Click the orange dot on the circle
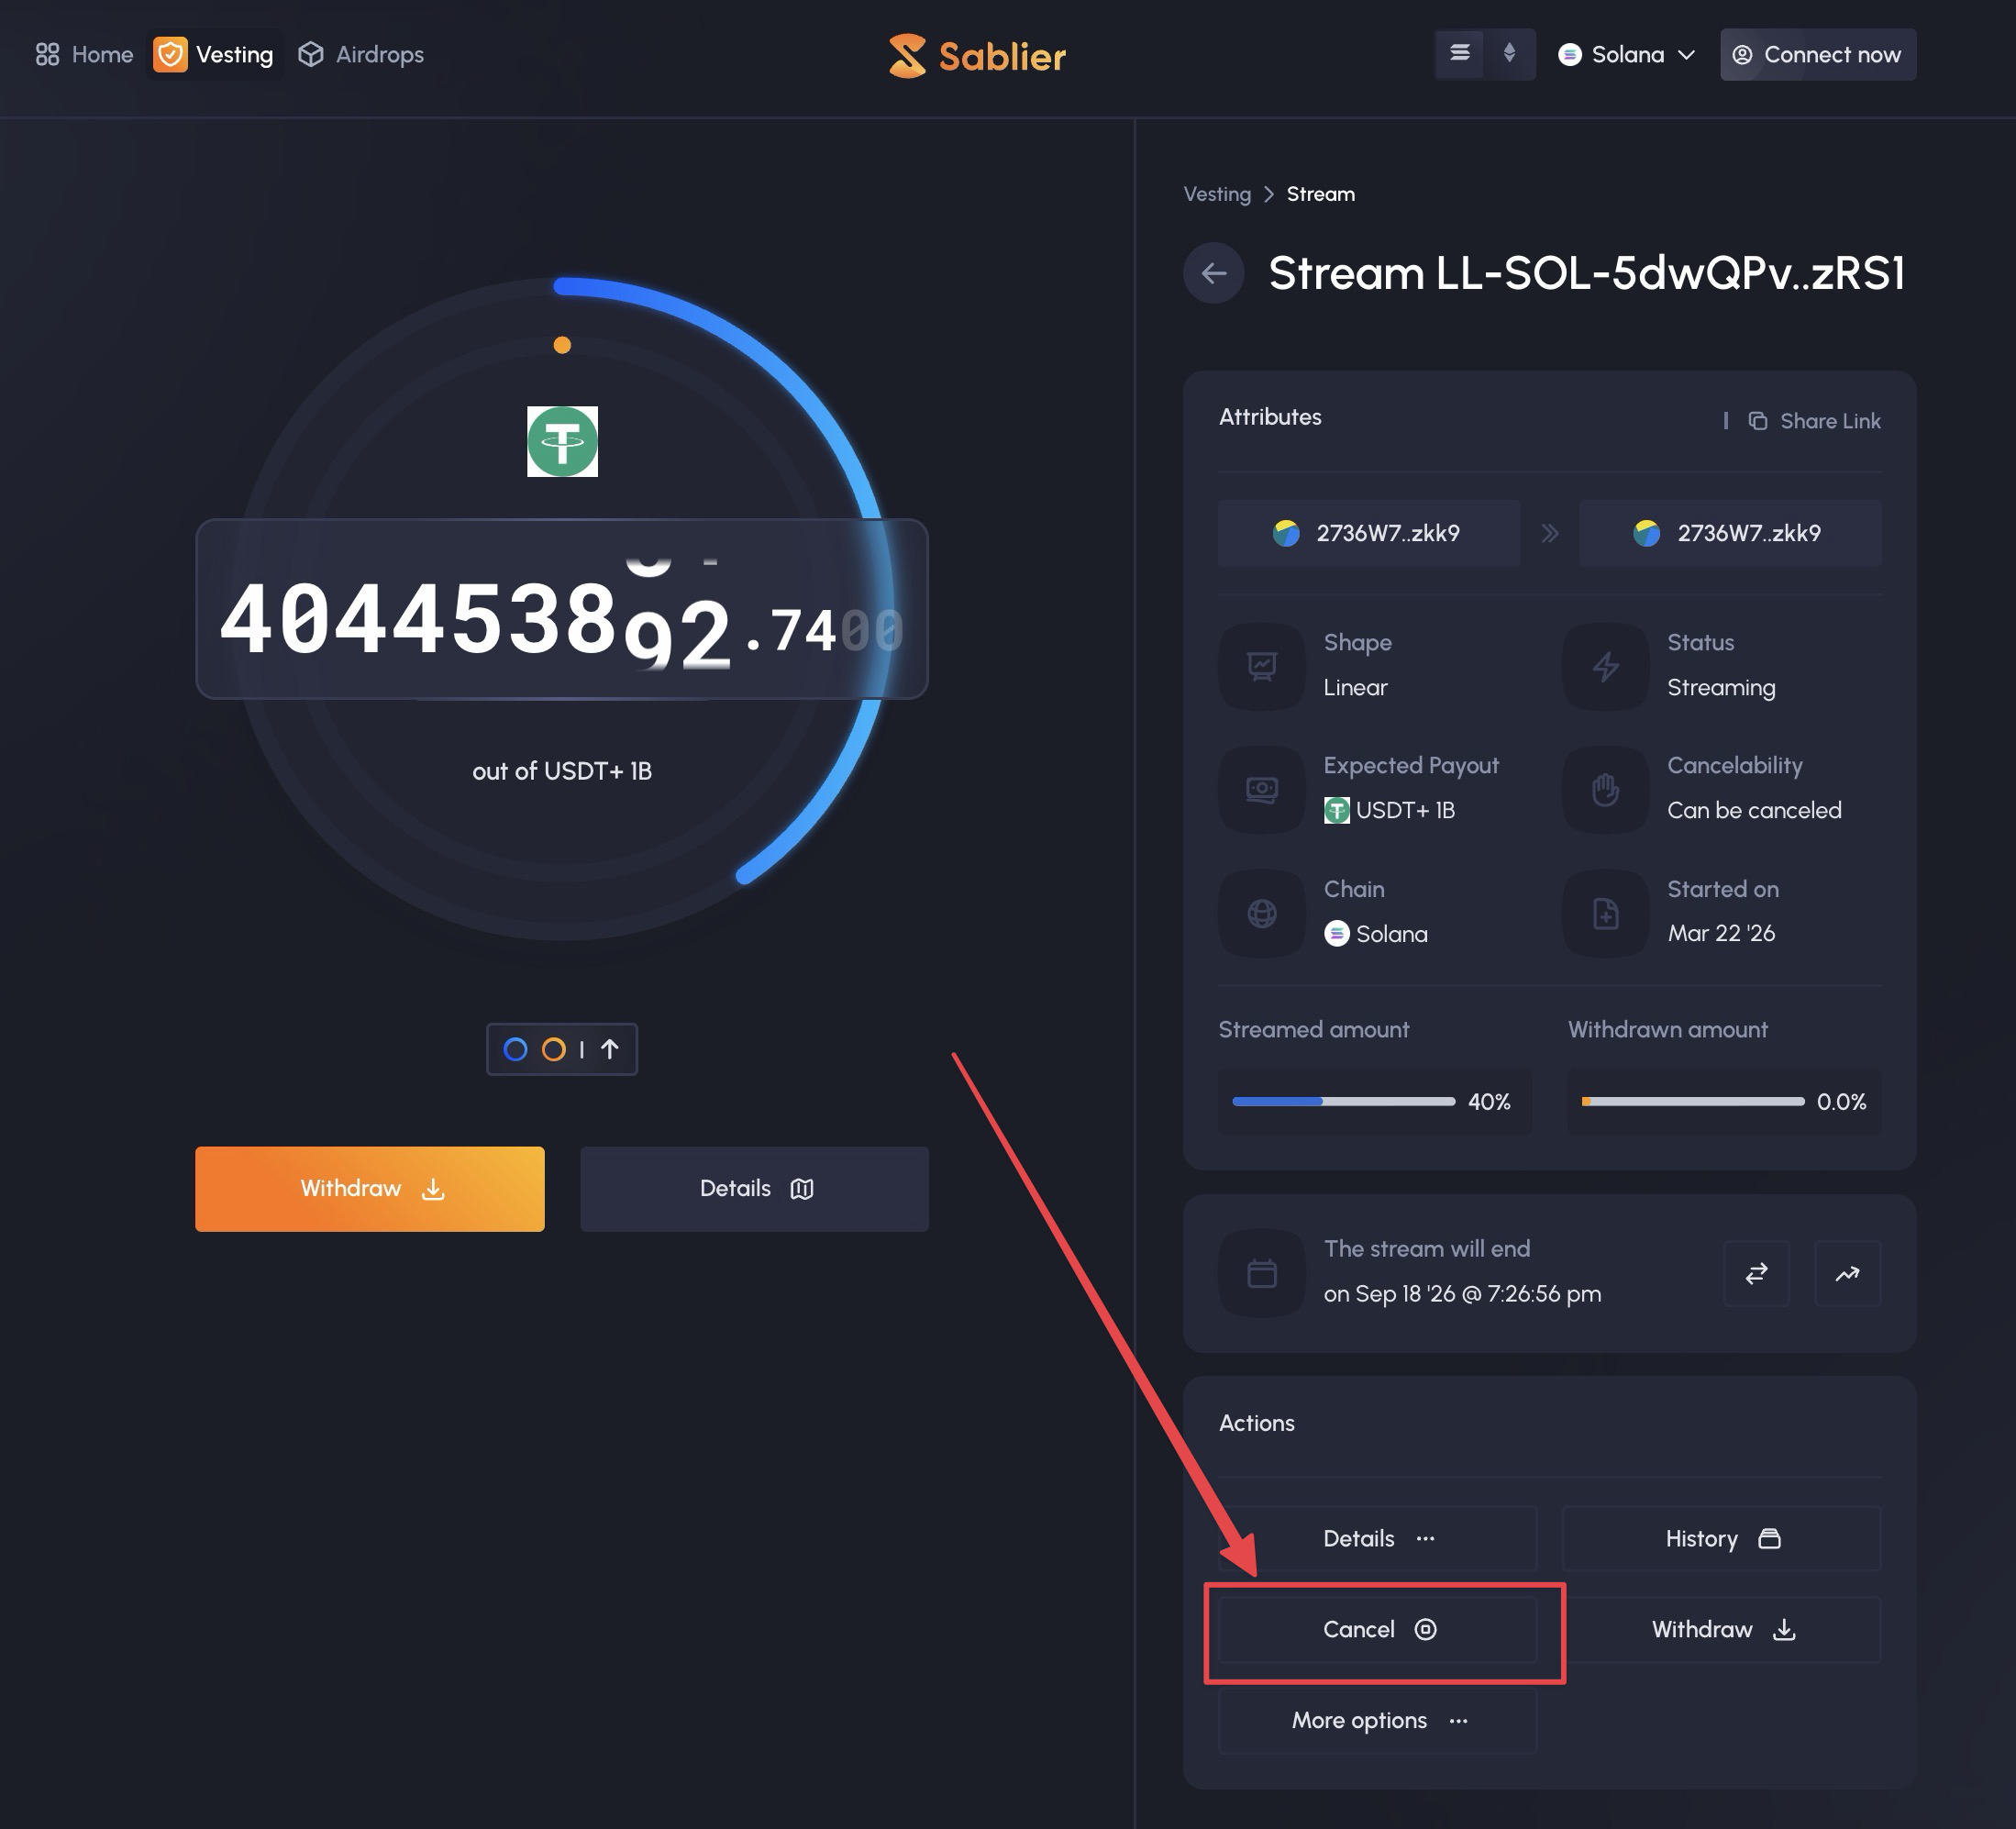This screenshot has width=2016, height=1829. [562, 345]
